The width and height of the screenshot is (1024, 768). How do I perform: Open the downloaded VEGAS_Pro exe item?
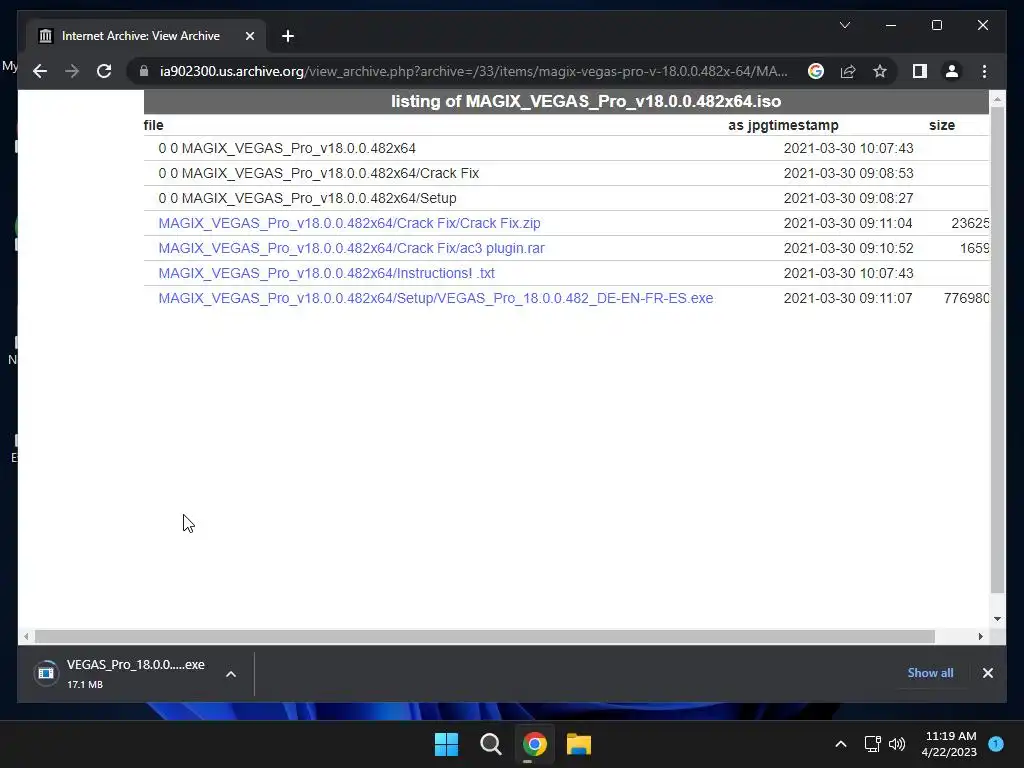[121, 673]
